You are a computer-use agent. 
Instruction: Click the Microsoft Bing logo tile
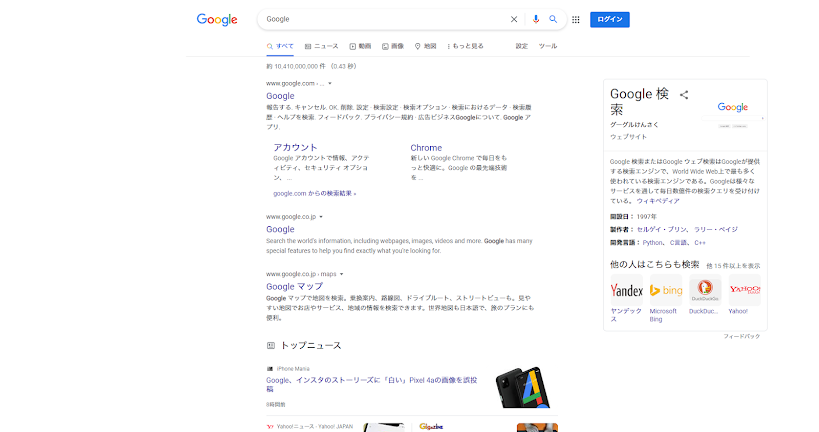(x=665, y=290)
